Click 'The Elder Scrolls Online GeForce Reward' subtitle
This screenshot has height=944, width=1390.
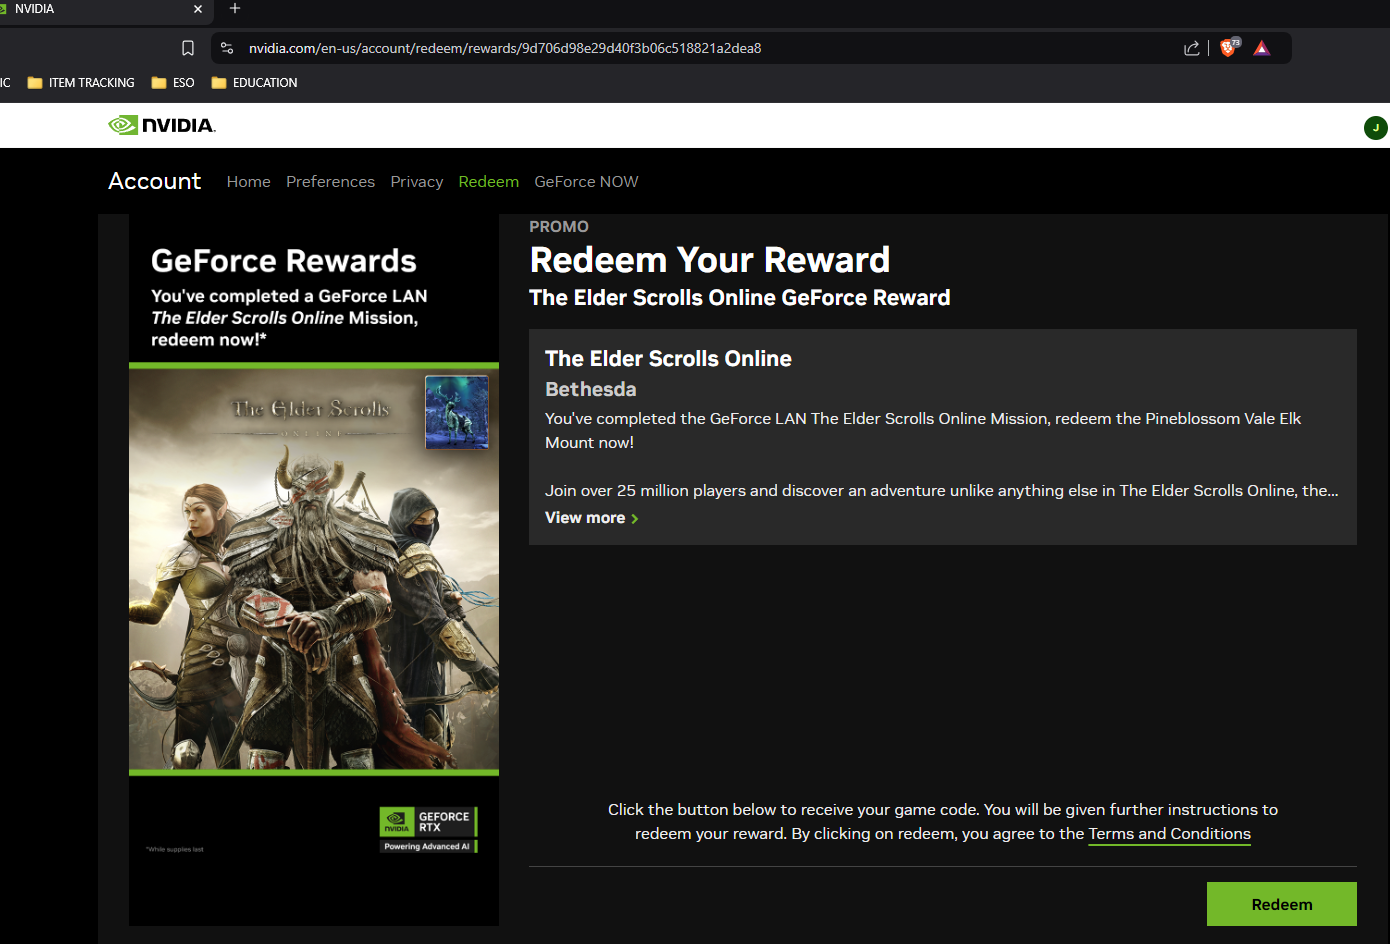[740, 298]
